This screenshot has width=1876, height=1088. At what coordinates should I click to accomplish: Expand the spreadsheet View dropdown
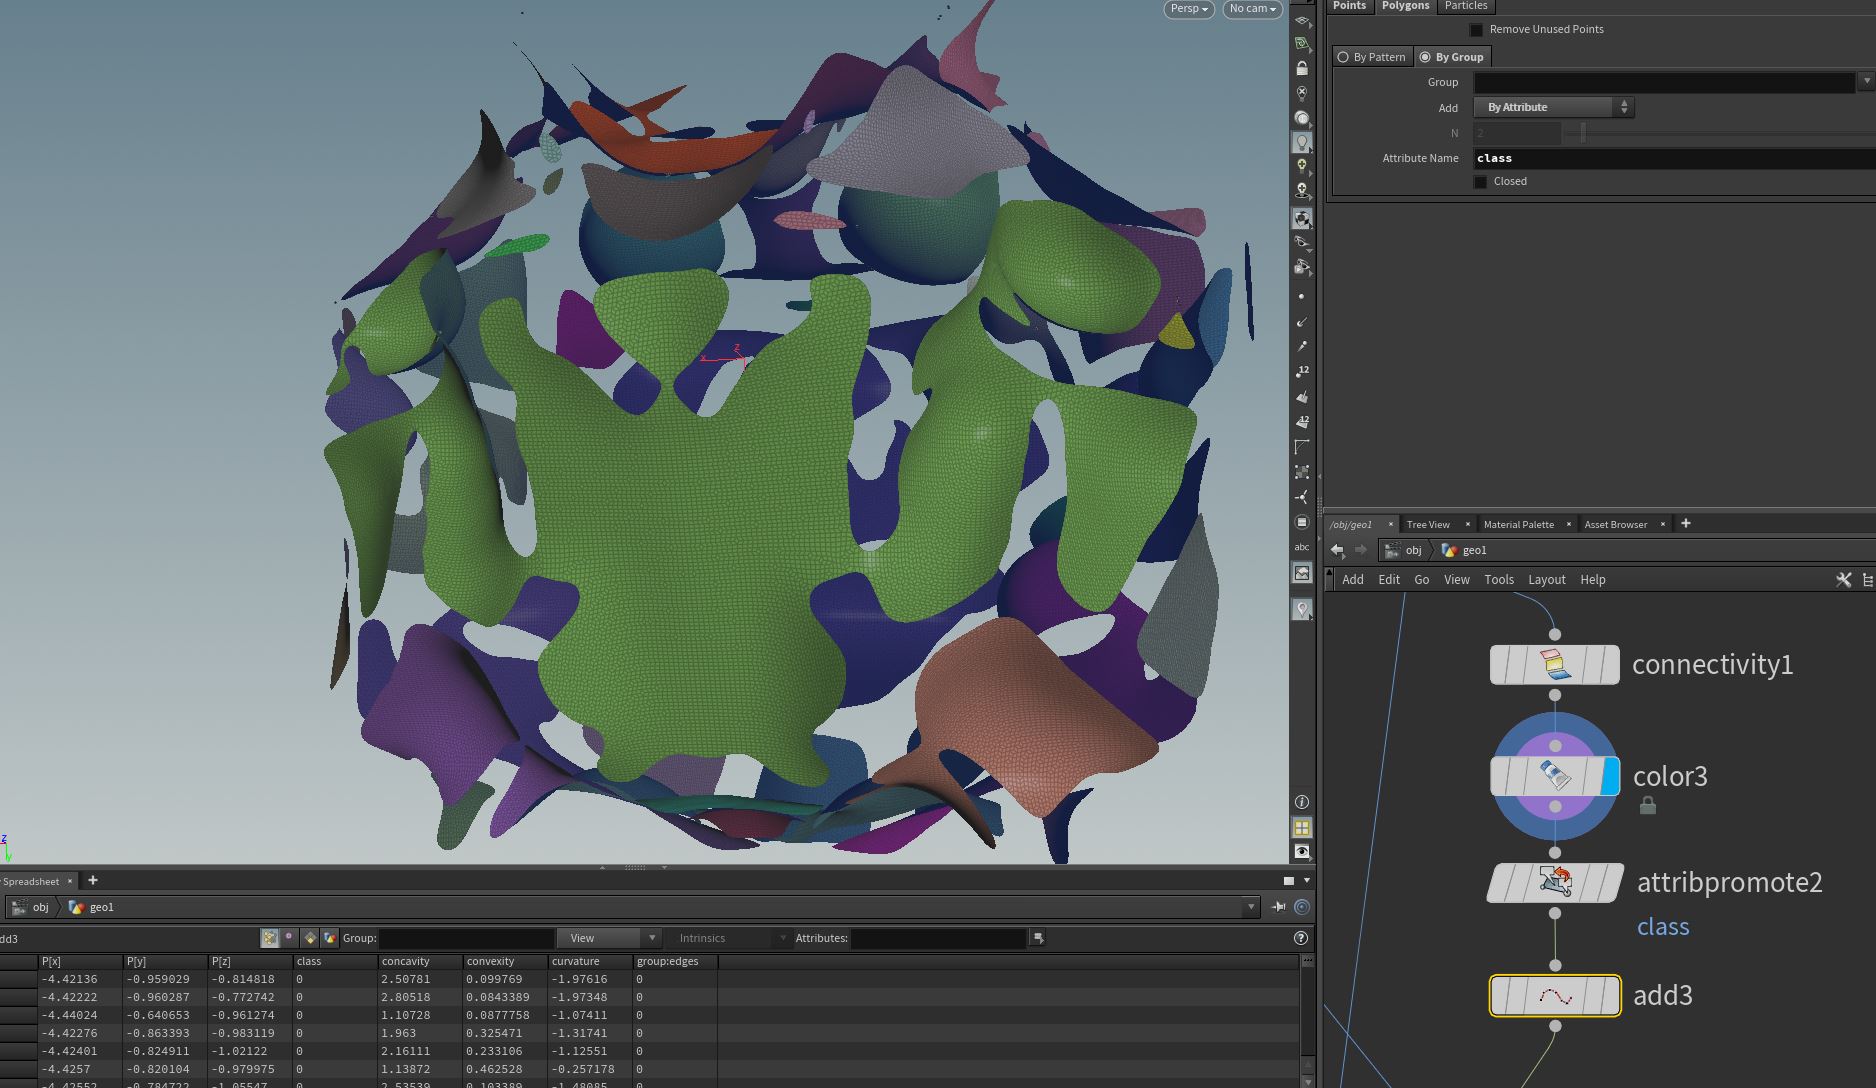click(608, 938)
